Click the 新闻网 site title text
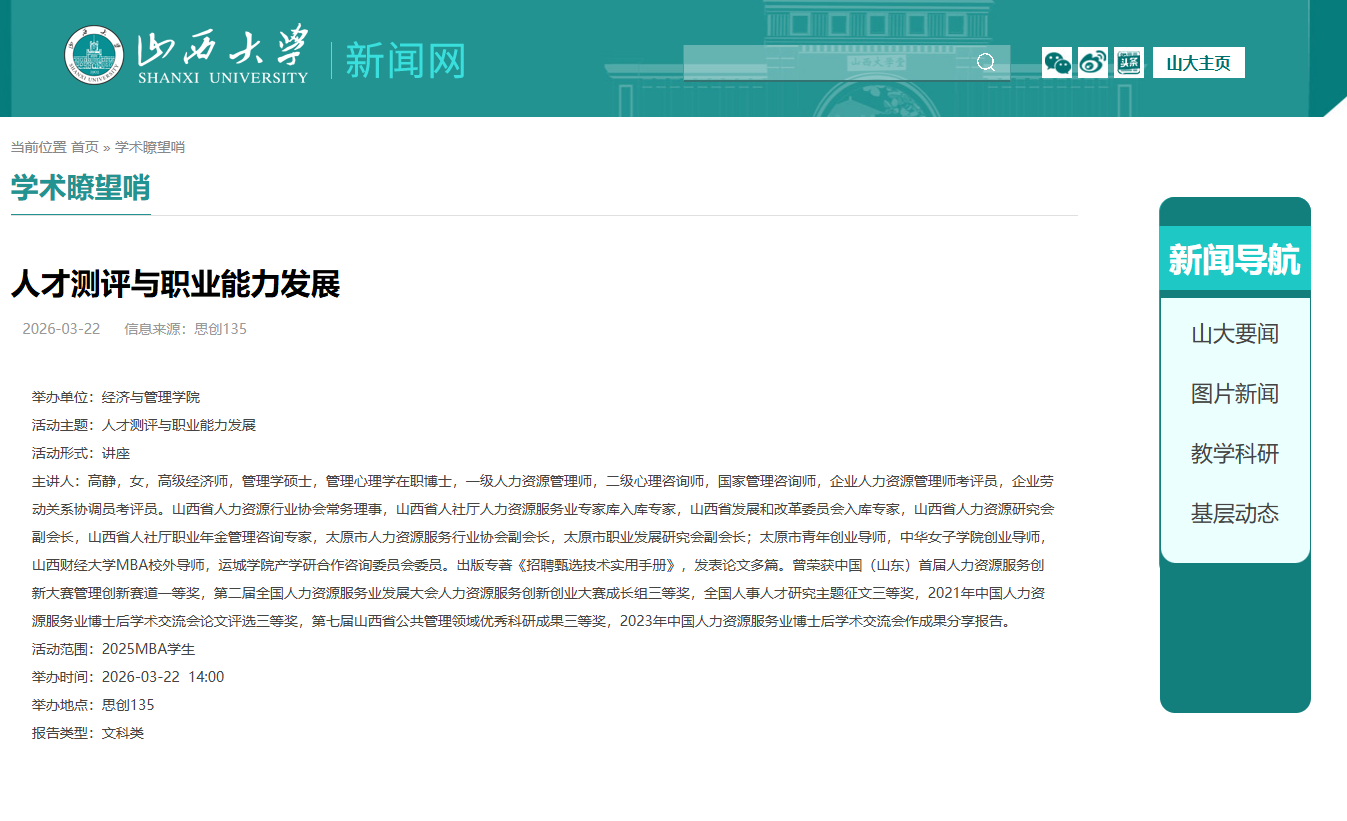Screen dimensions: 1347x821 pyautogui.click(x=405, y=61)
